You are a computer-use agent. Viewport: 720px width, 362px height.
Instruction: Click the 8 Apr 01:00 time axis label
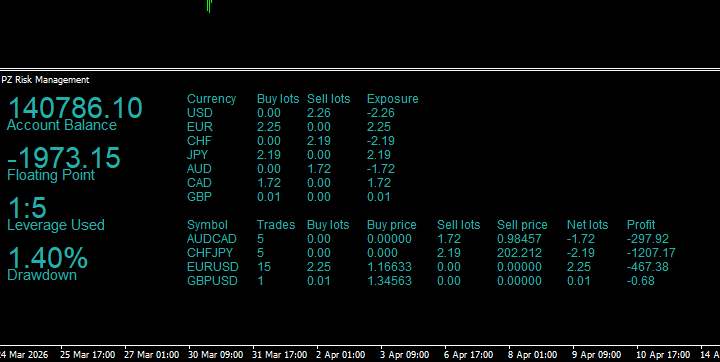click(x=532, y=355)
